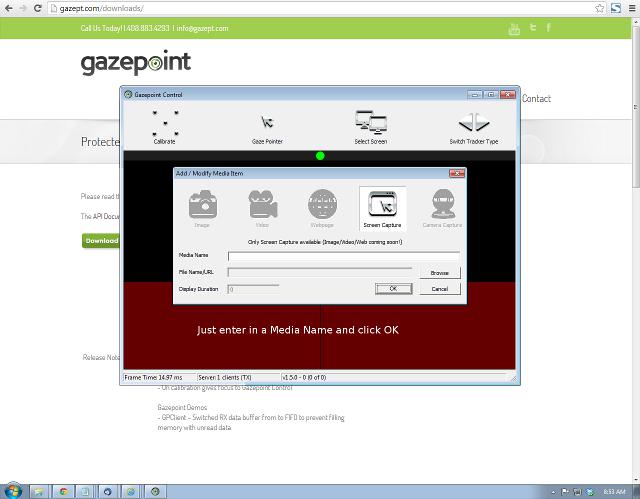Open the Facebook icon in green header

click(x=548, y=27)
